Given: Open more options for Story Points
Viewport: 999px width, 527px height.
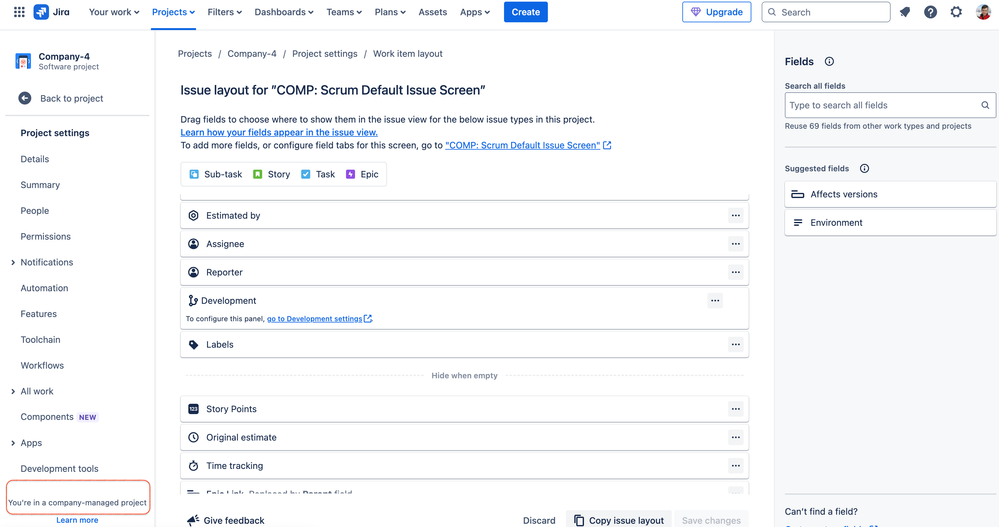Looking at the screenshot, I should click(x=735, y=409).
